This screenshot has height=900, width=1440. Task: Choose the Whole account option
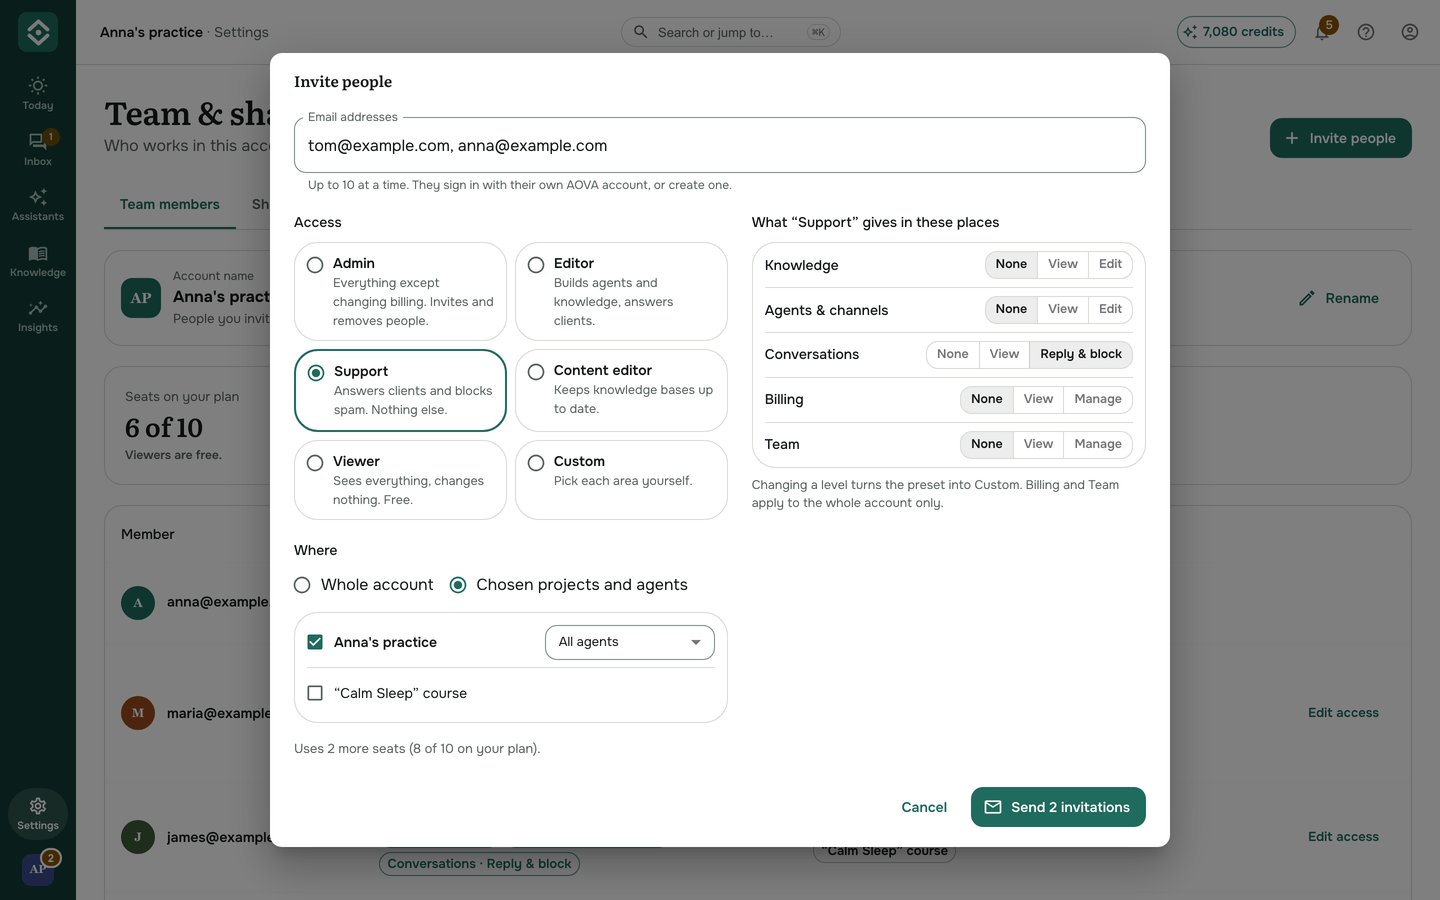(x=364, y=585)
